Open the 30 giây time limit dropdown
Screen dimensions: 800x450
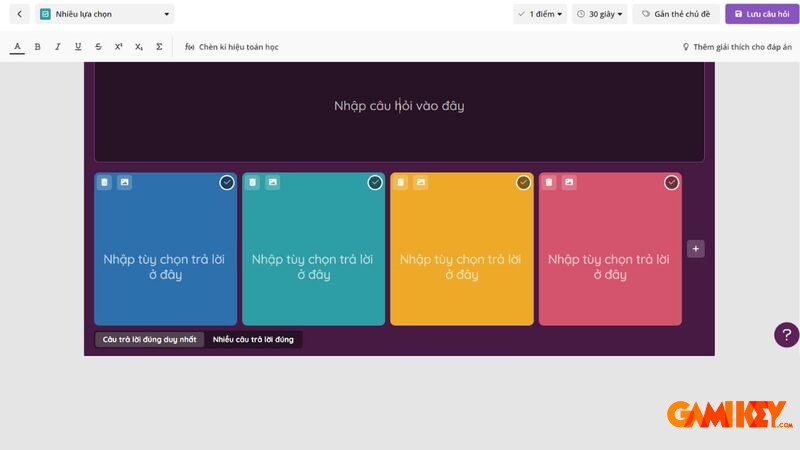point(599,14)
